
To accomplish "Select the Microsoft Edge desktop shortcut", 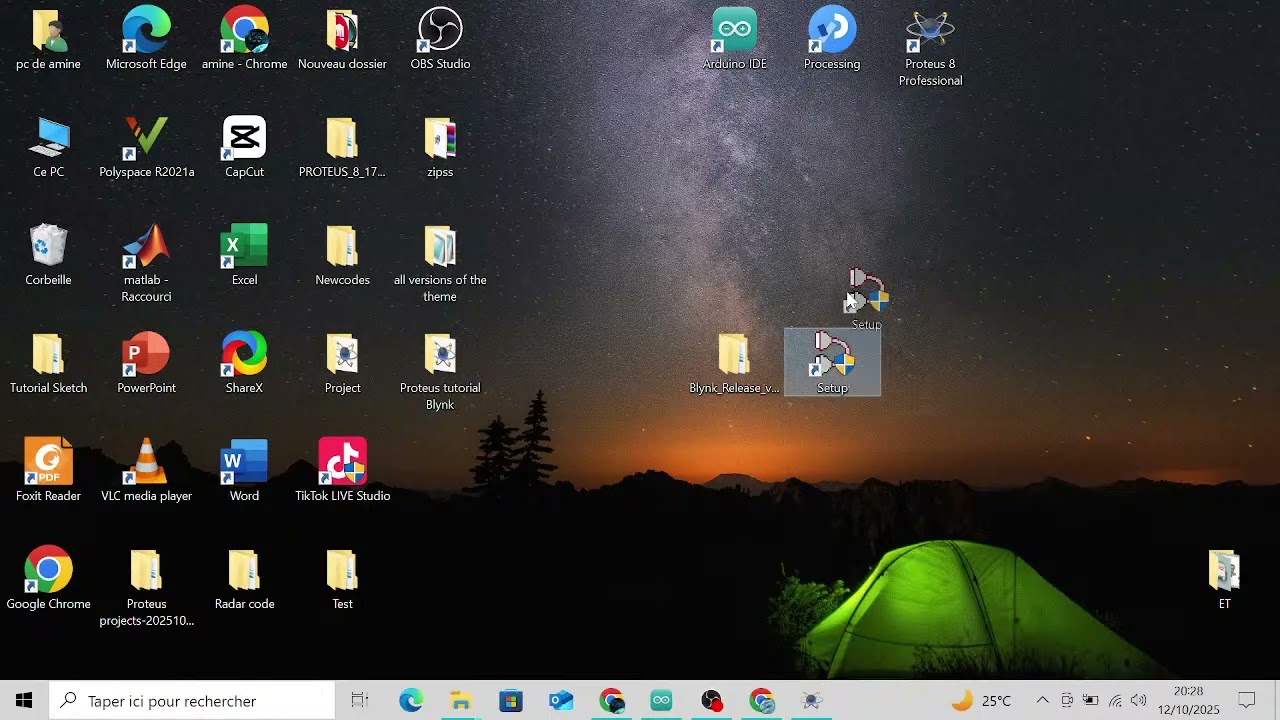I will click(146, 40).
